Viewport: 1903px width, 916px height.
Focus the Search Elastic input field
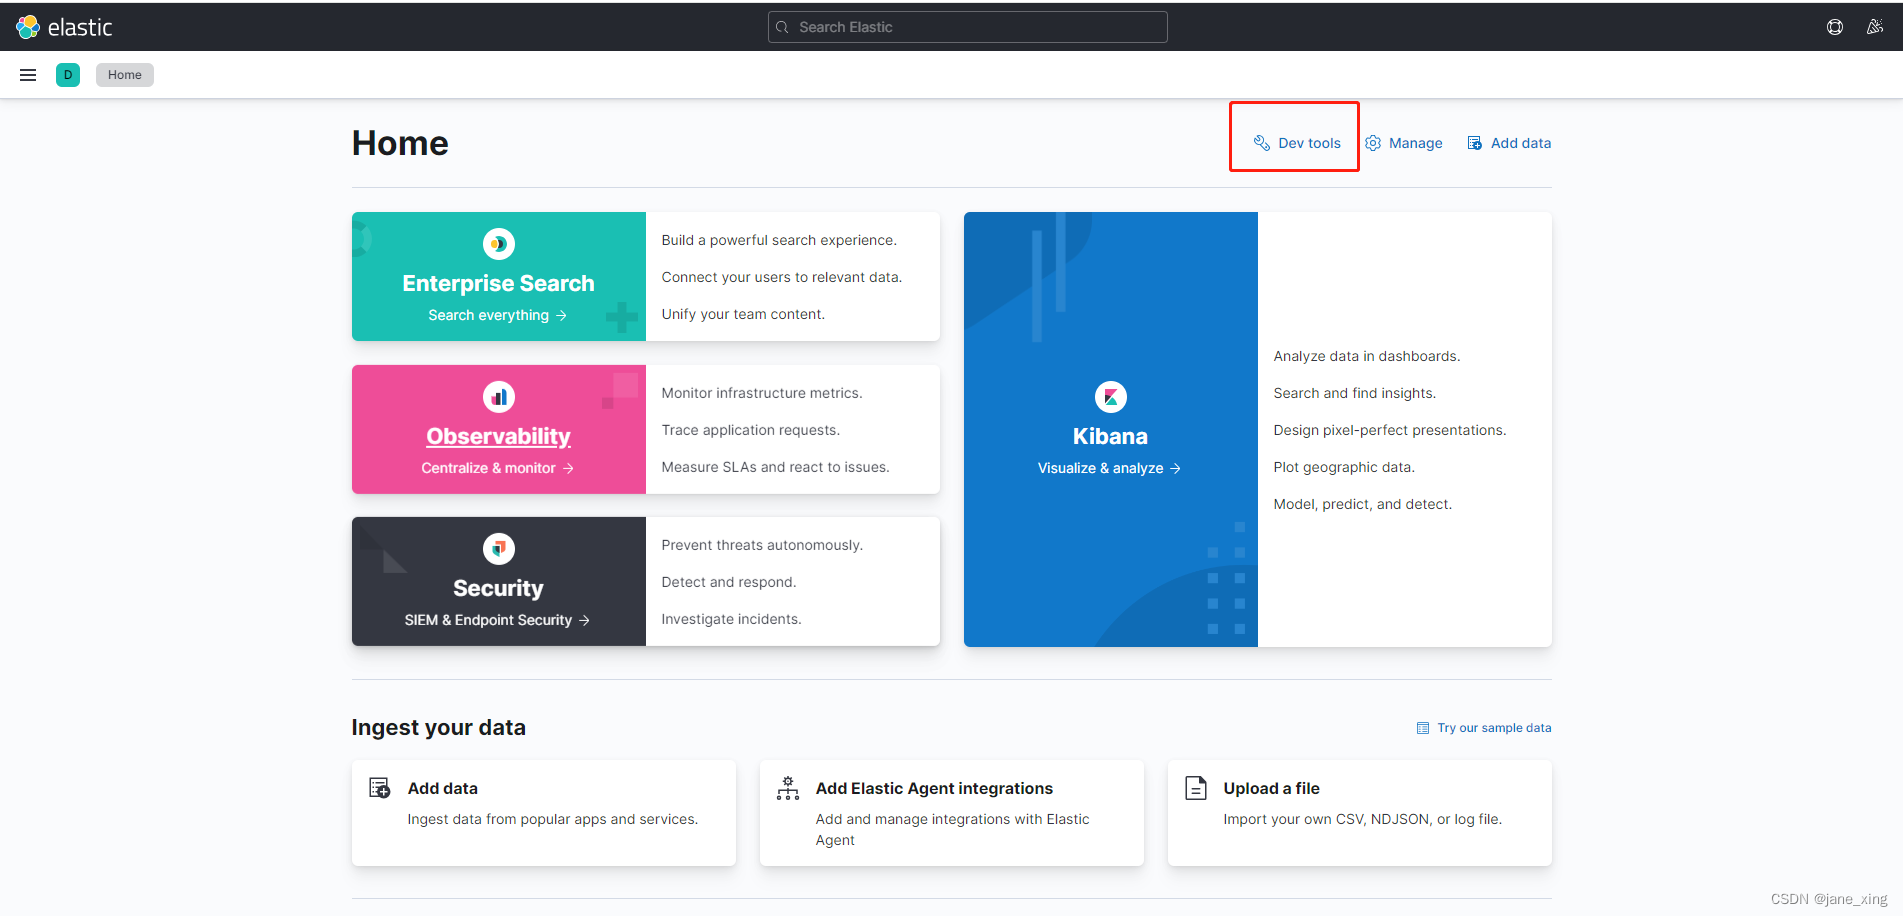tap(968, 27)
